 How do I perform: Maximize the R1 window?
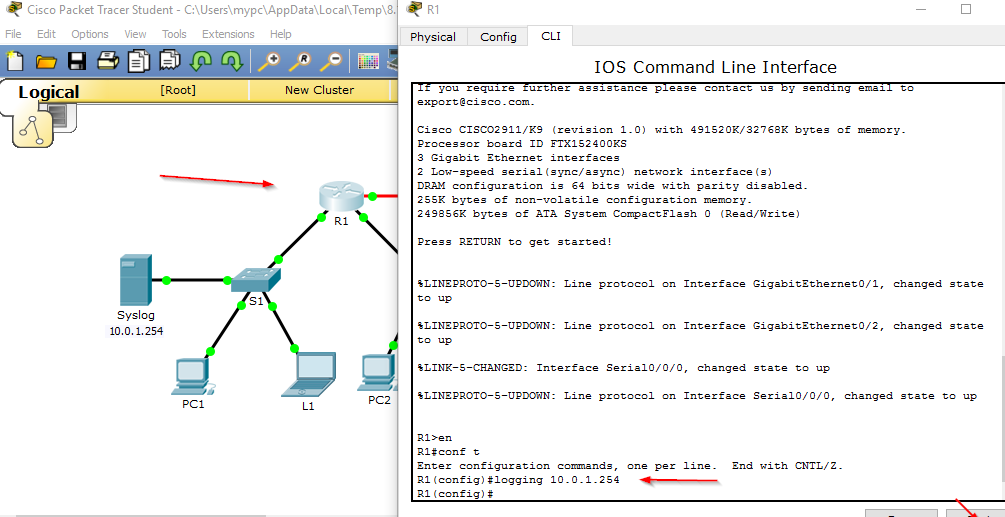pyautogui.click(x=966, y=9)
